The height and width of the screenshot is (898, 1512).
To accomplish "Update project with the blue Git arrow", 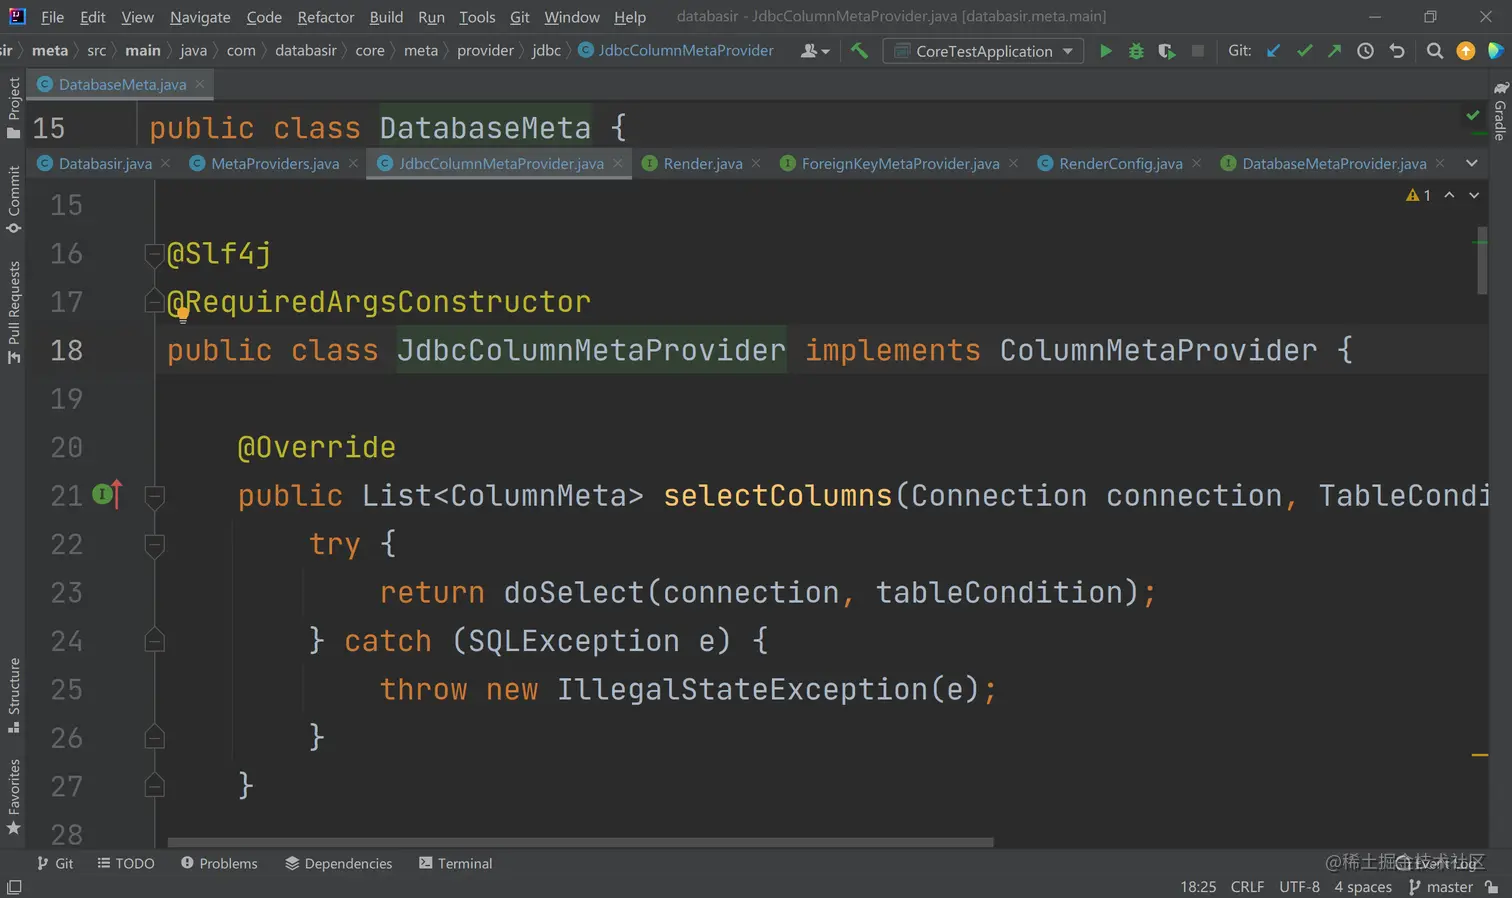I will 1273,51.
